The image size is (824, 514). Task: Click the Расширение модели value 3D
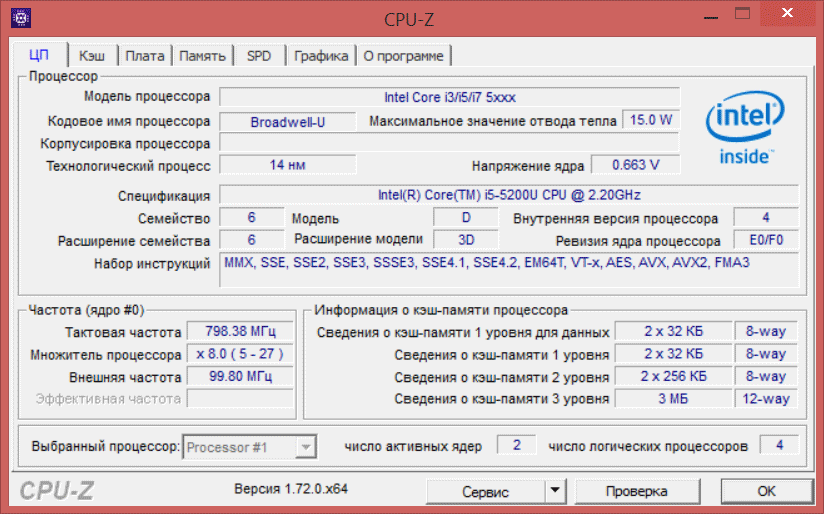point(466,240)
